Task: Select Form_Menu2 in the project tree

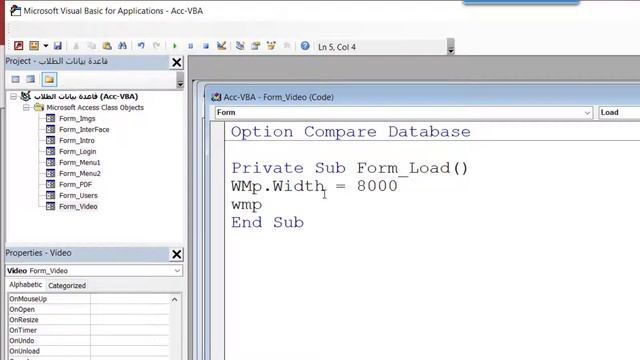Action: [80, 173]
